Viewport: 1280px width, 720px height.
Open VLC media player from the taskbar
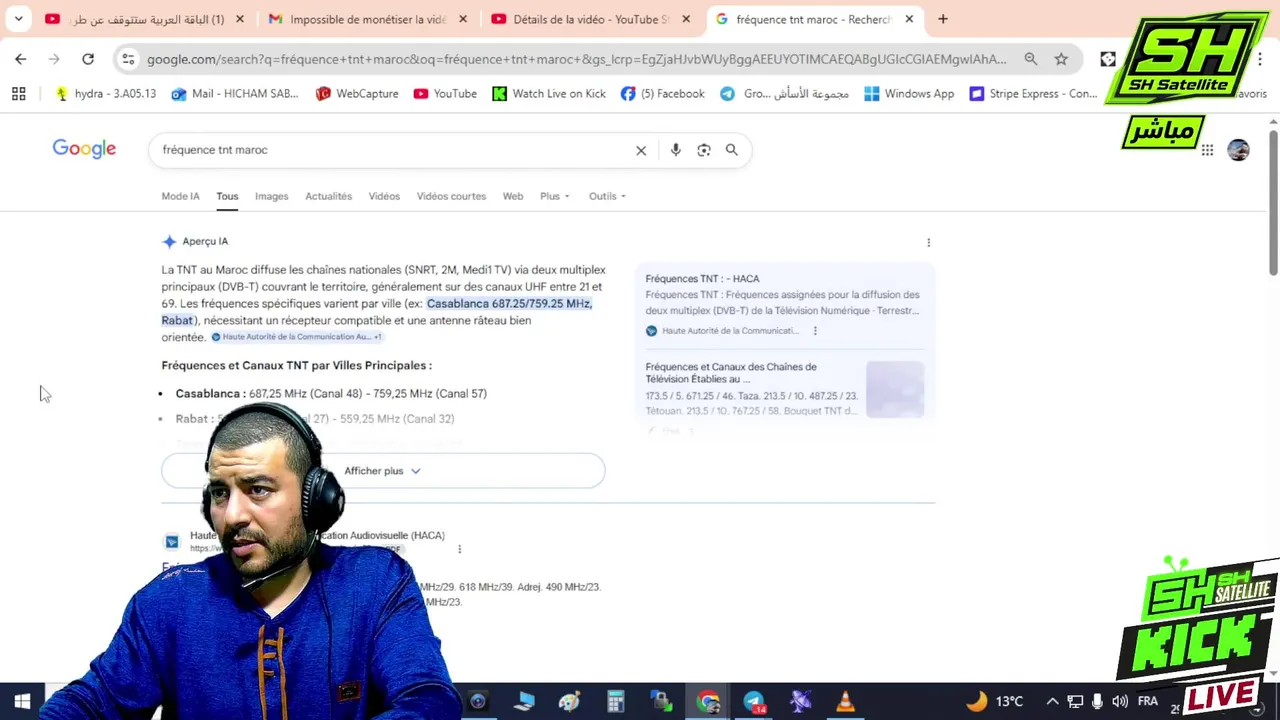[845, 701]
